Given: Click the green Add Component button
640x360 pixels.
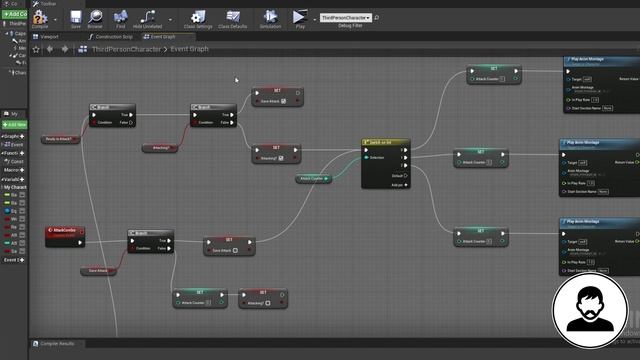Looking at the screenshot, I should (15, 14).
